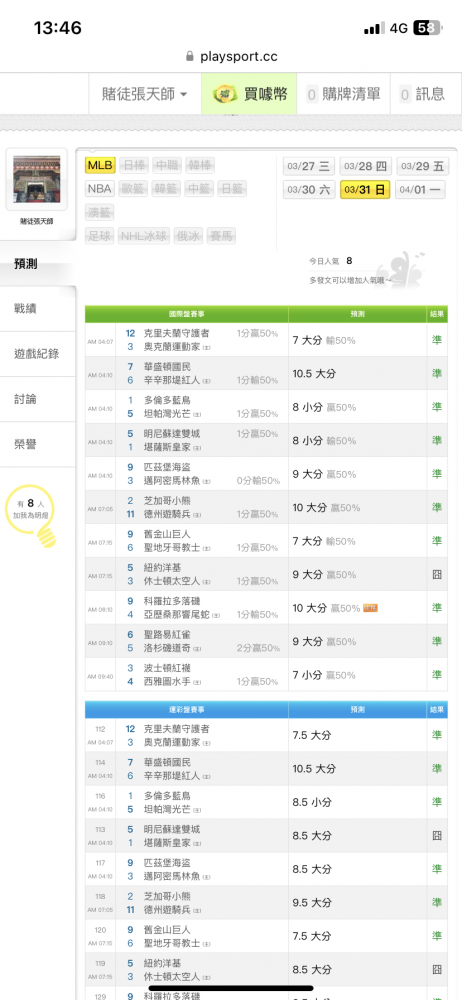Tap the 國際盤賽事 table header
This screenshot has height=1000, width=462.
point(186,314)
